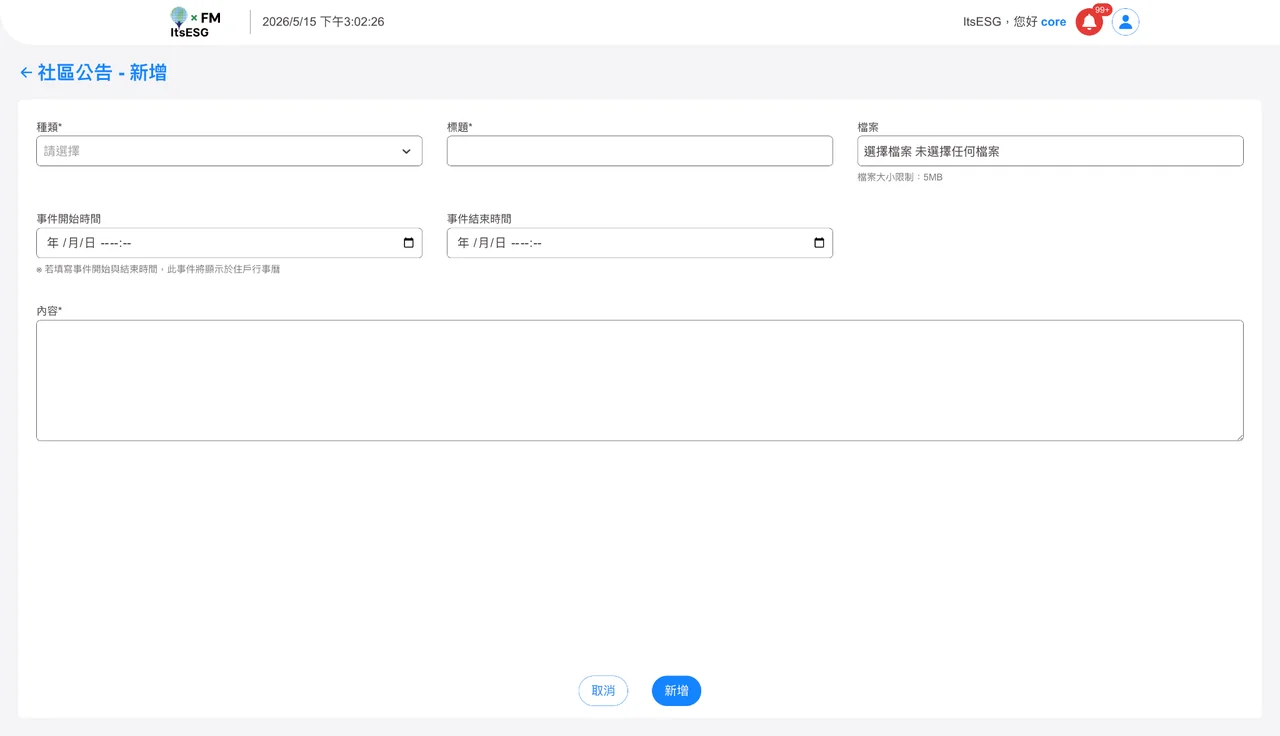This screenshot has width=1280, height=736.
Task: Open the notification bell with 99+ badge
Action: tap(1089, 22)
